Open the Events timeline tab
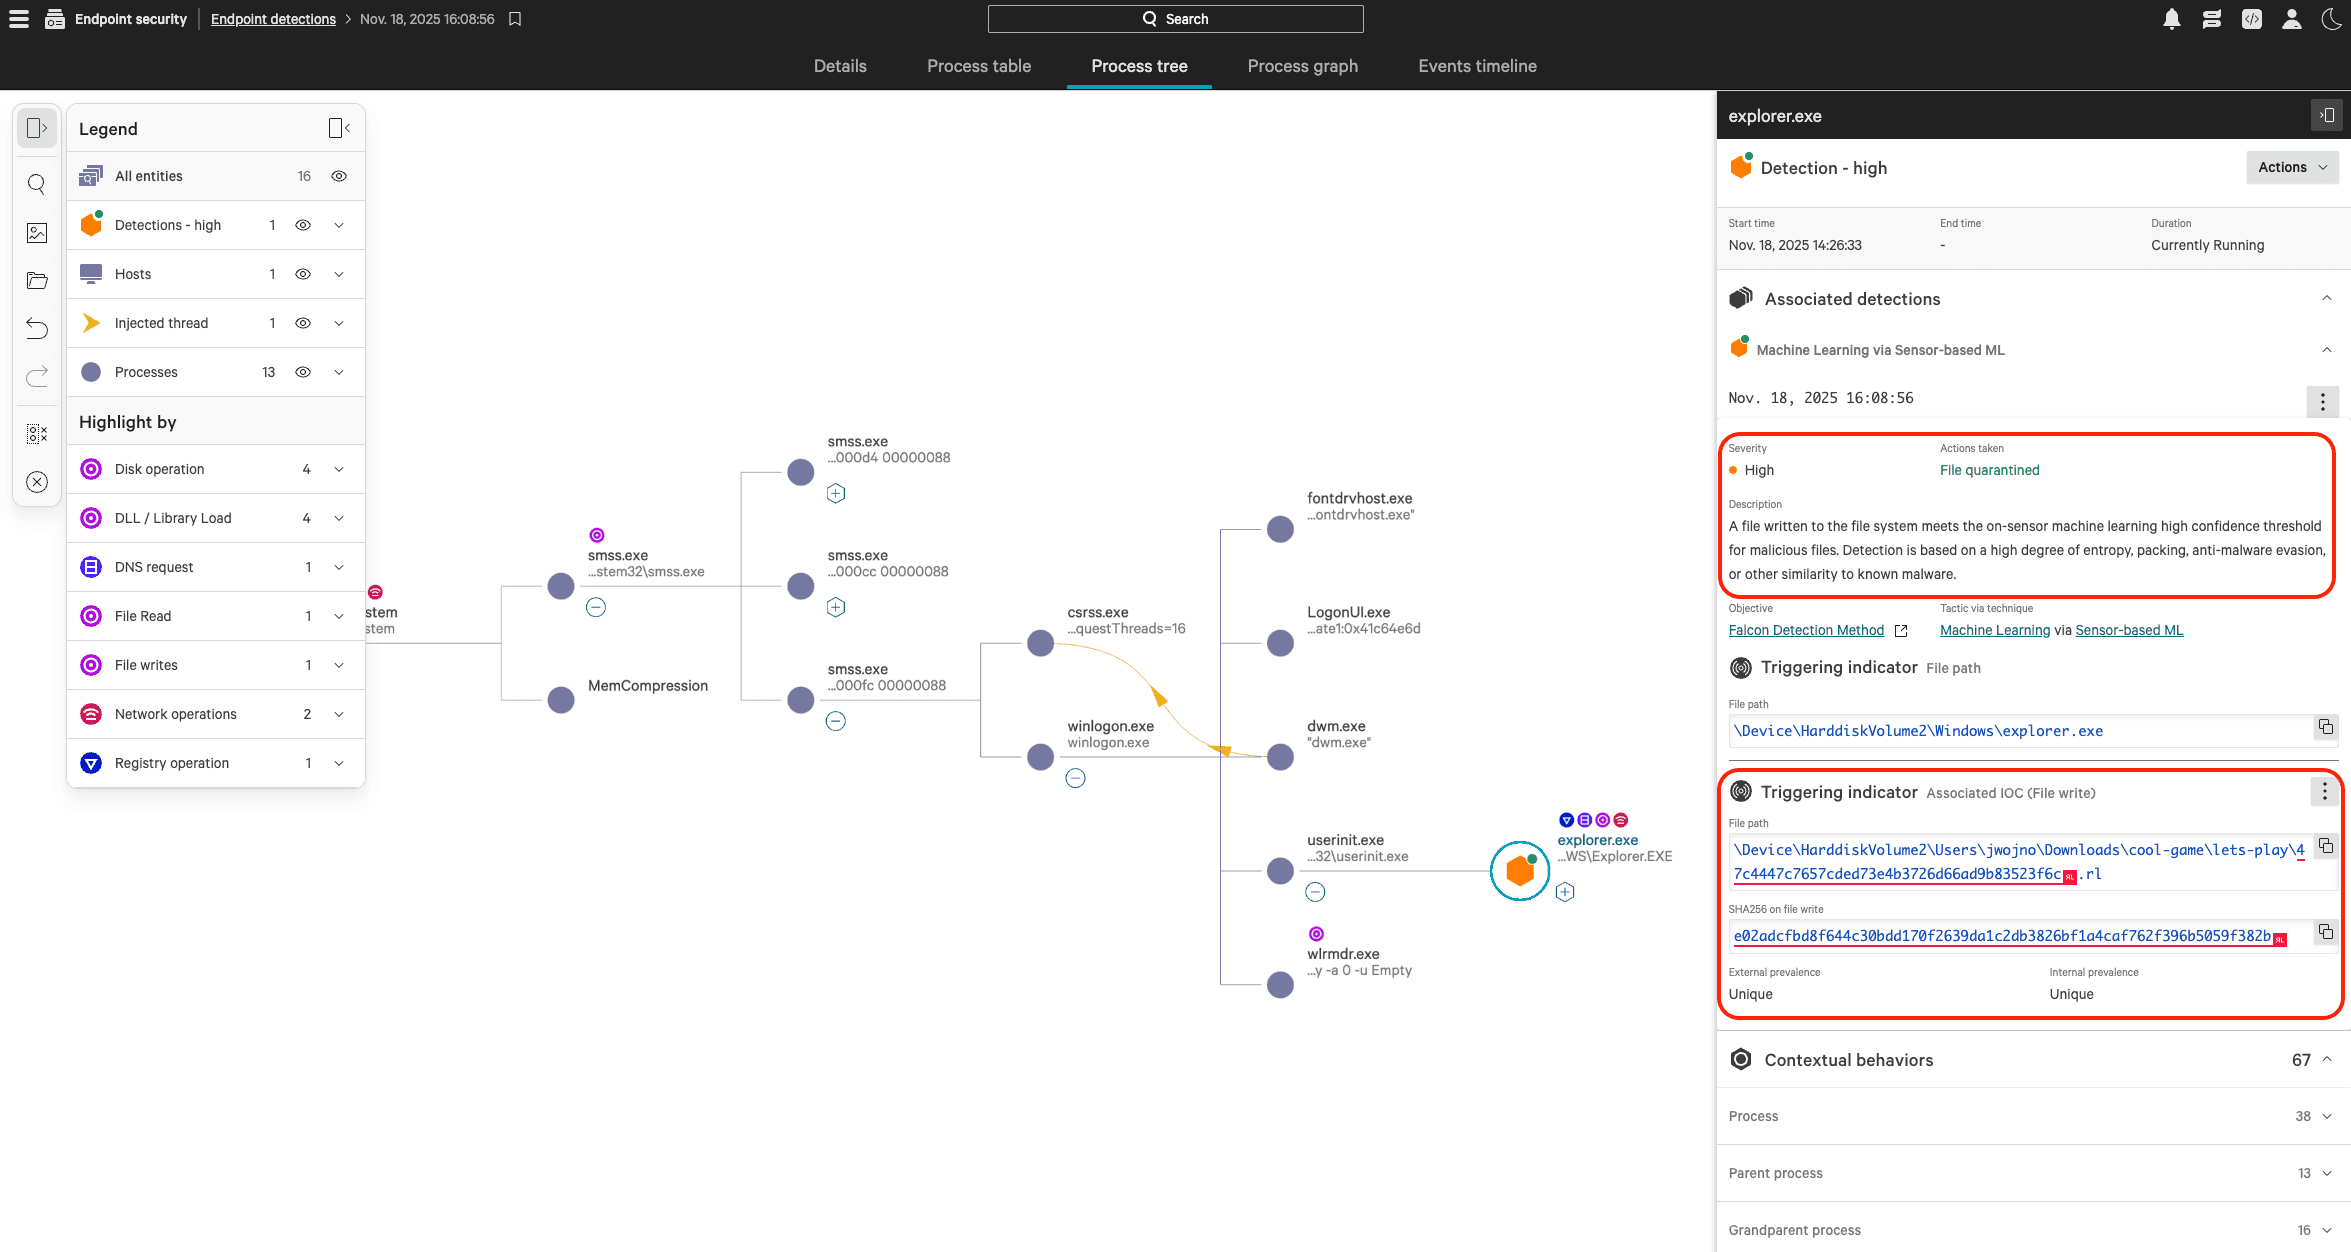 [x=1477, y=66]
